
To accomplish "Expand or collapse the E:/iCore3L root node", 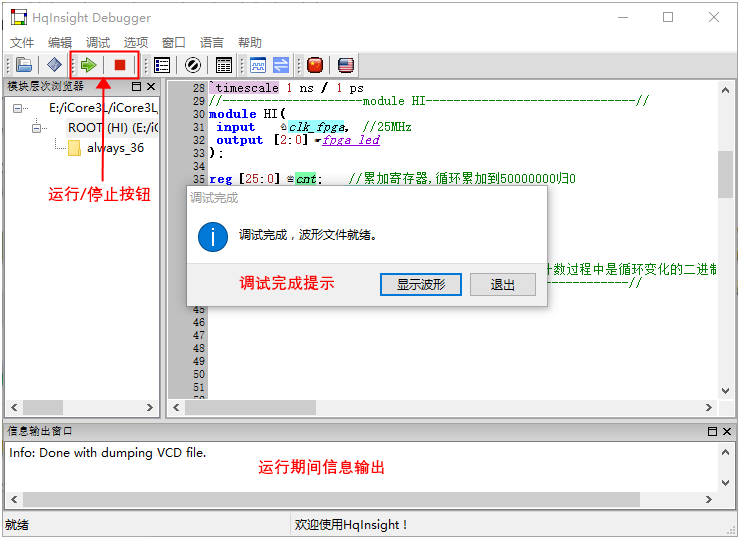I will pos(19,108).
